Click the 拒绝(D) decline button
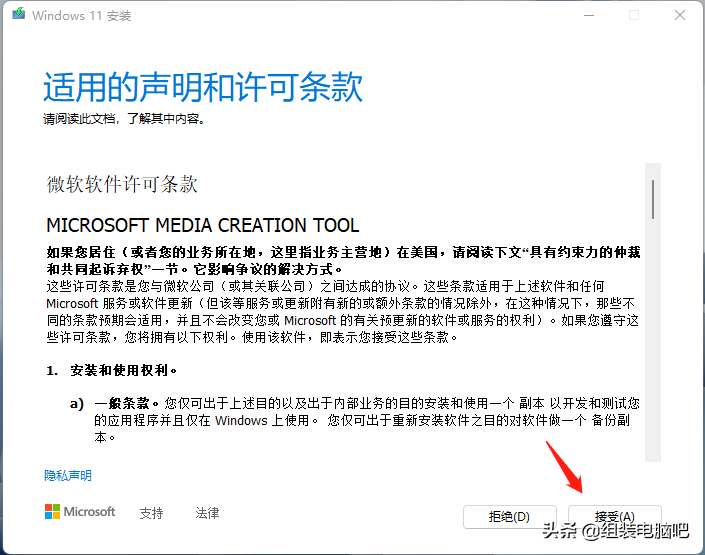Viewport: 705px width, 555px height. click(x=509, y=517)
